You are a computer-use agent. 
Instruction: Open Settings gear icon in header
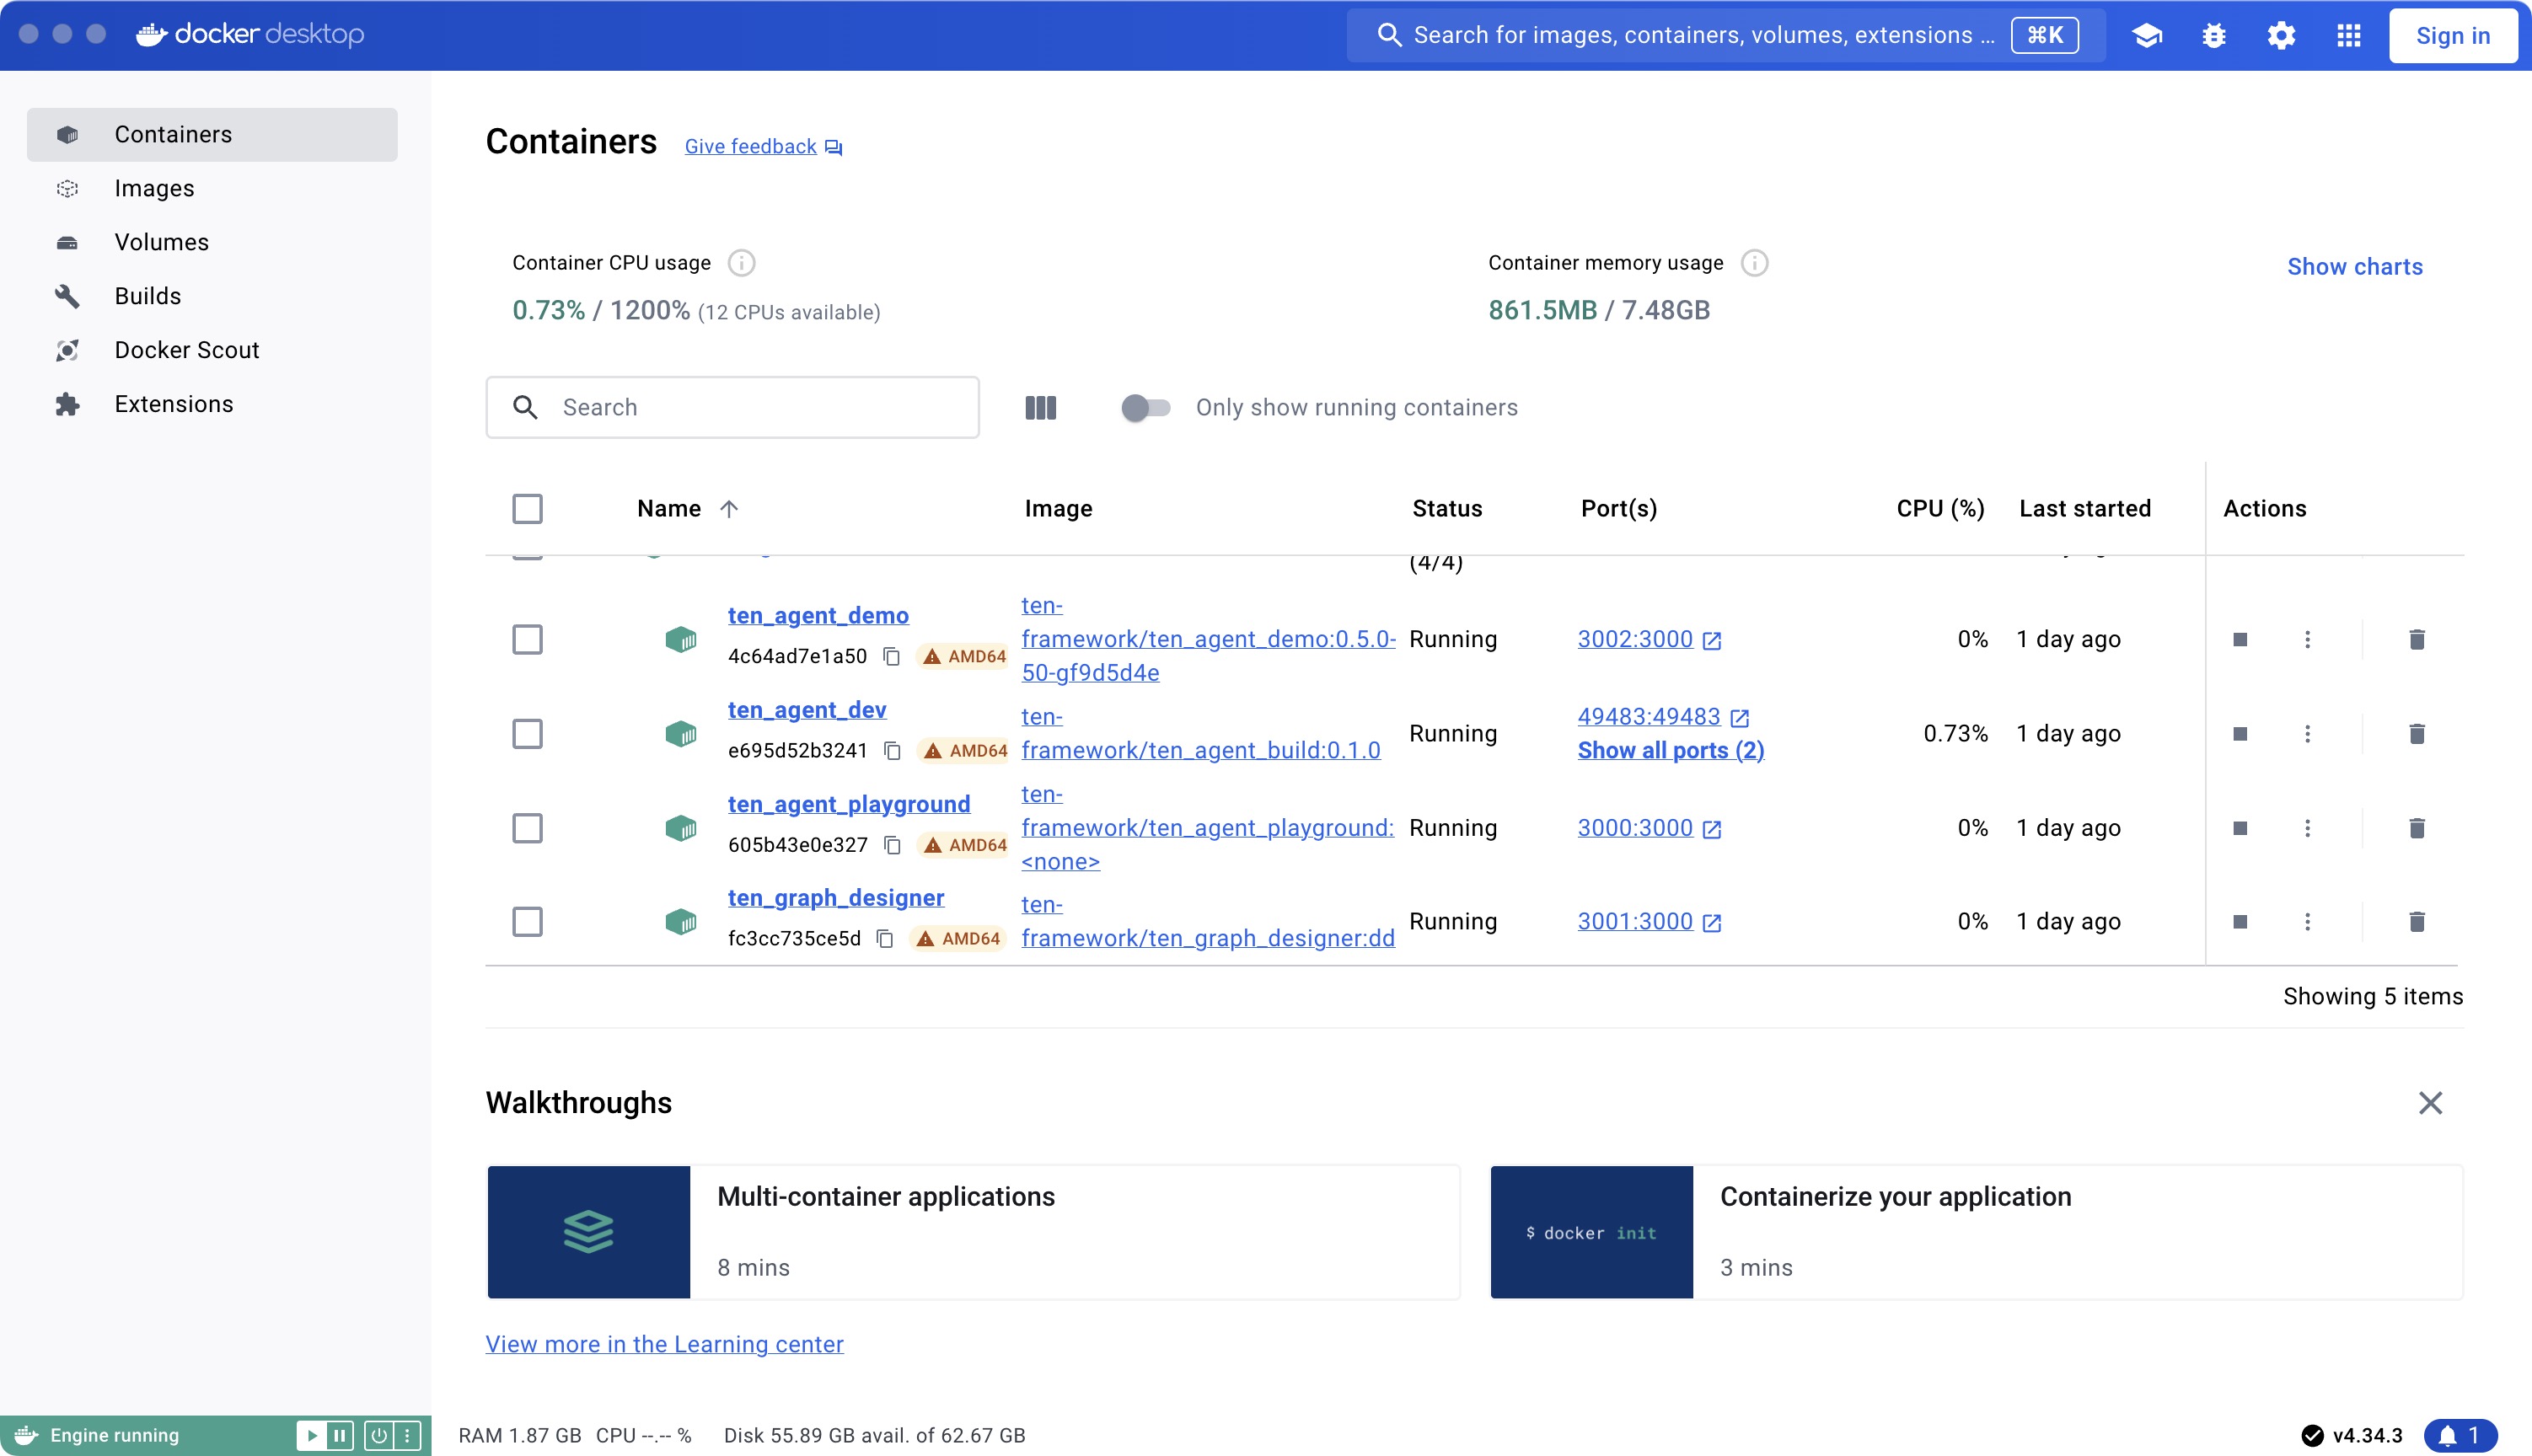2281,36
